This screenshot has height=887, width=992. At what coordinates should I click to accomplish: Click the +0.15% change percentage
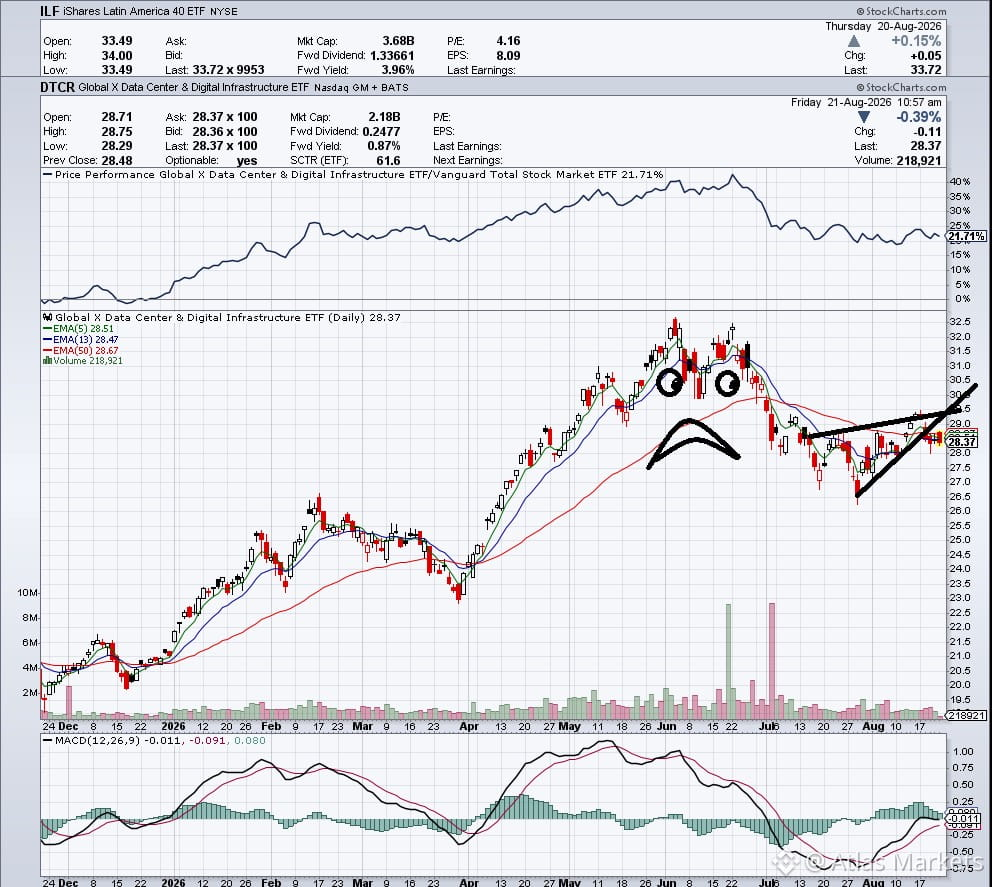[916, 40]
